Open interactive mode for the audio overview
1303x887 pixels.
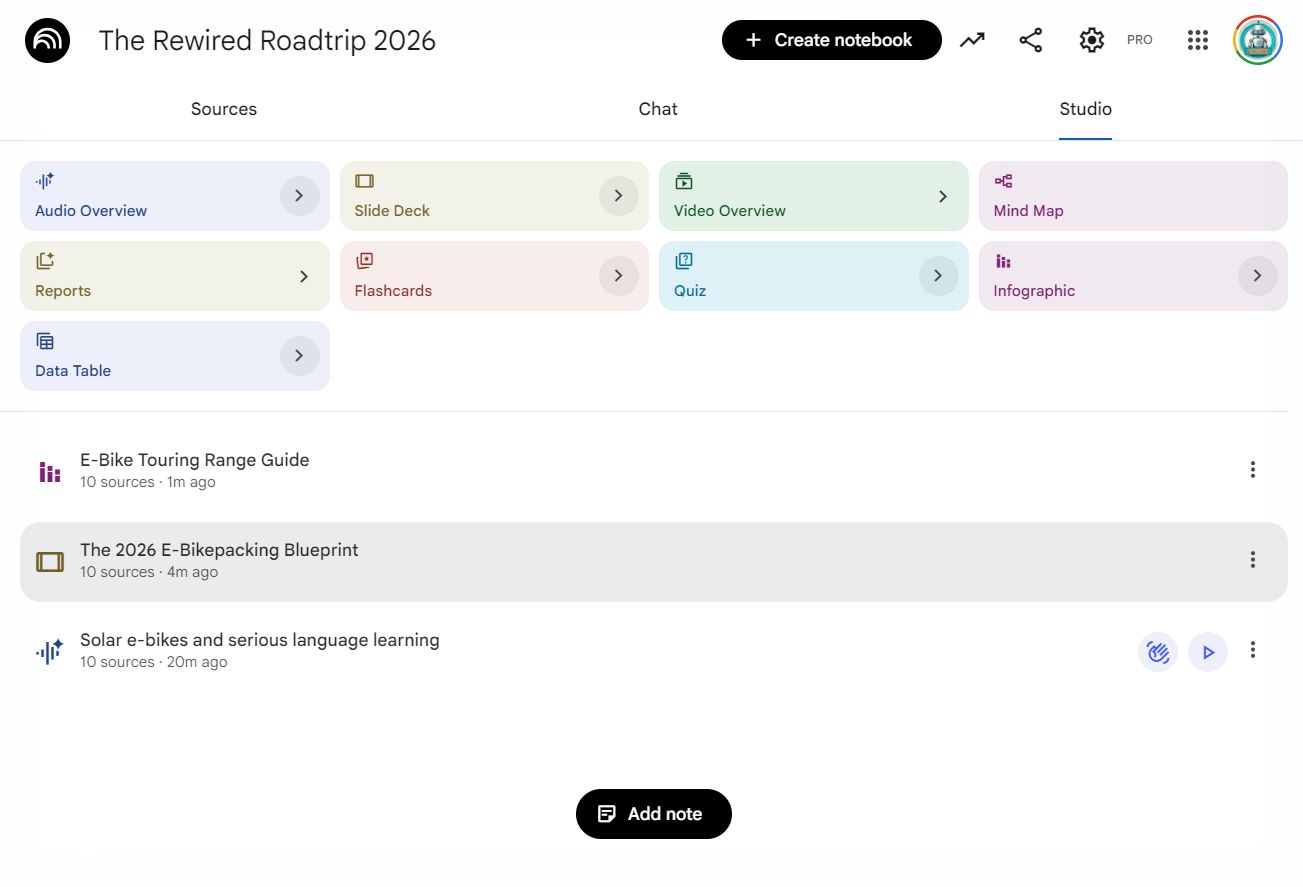click(x=1158, y=652)
